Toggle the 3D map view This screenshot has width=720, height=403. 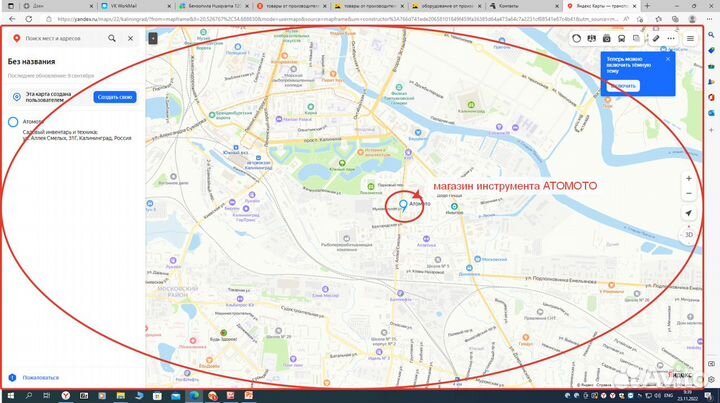point(689,235)
